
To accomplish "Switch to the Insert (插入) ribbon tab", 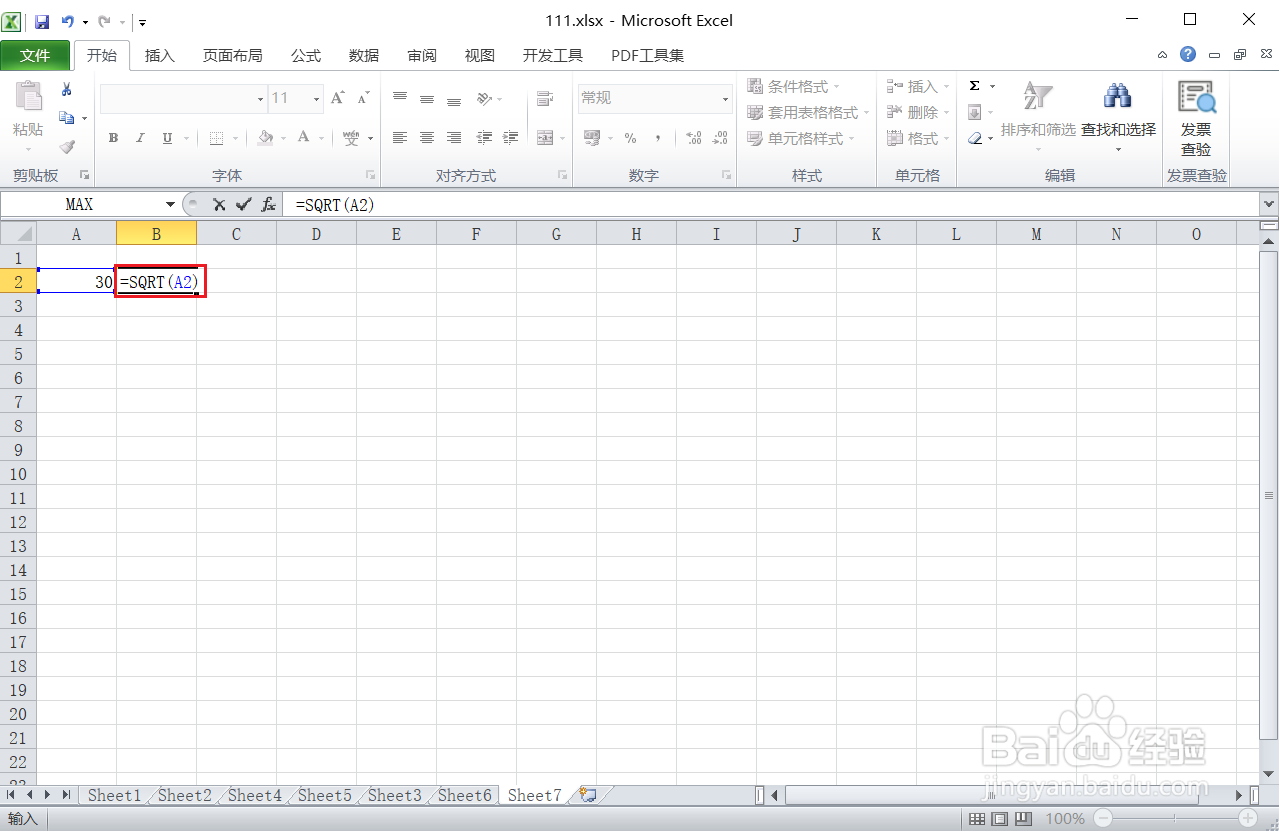I will [160, 55].
